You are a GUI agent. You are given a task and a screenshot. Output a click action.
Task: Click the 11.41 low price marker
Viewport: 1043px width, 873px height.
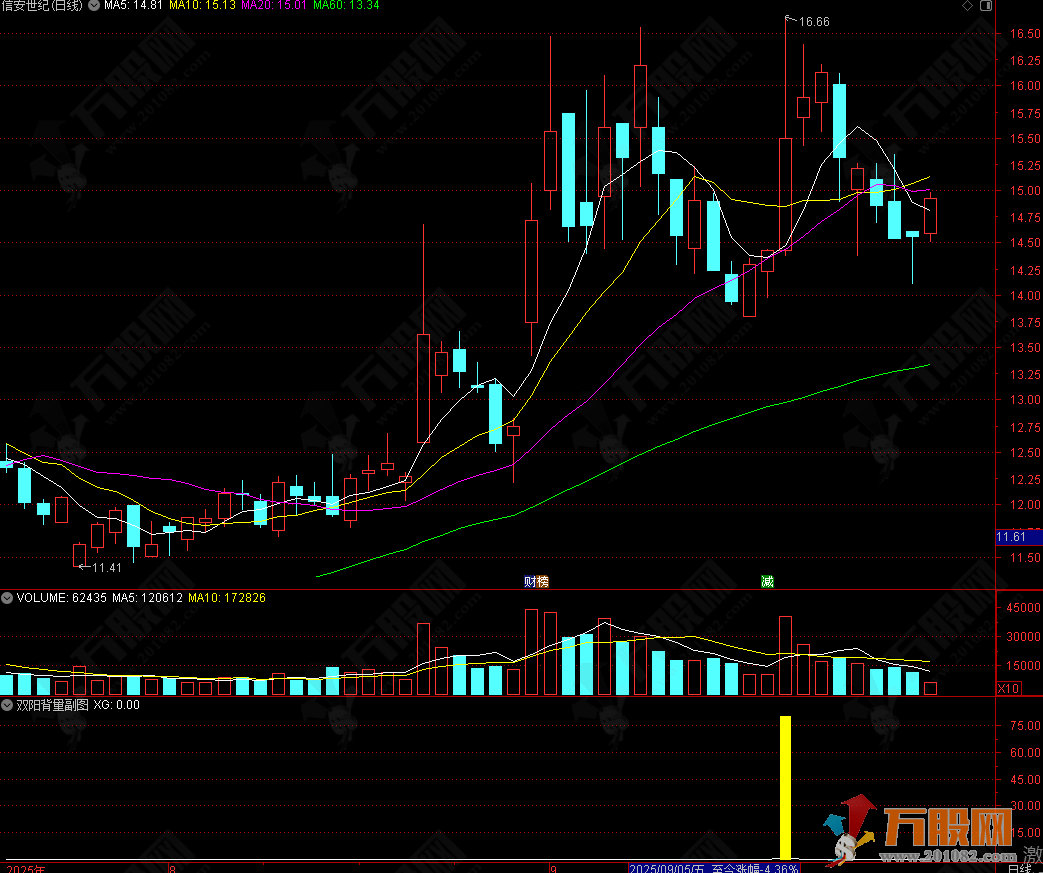pyautogui.click(x=104, y=568)
